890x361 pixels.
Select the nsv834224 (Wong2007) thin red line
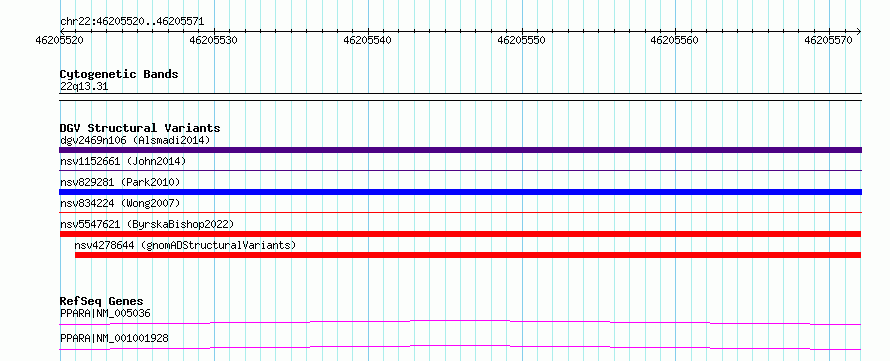click(460, 213)
